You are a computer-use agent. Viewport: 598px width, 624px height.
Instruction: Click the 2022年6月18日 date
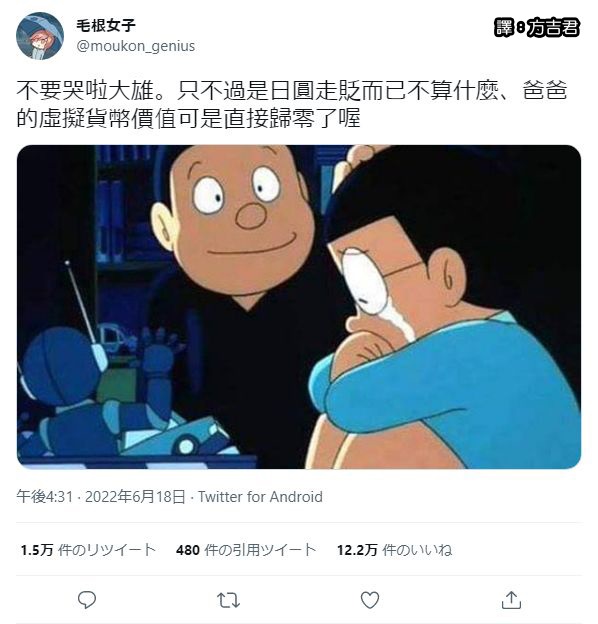(135, 497)
